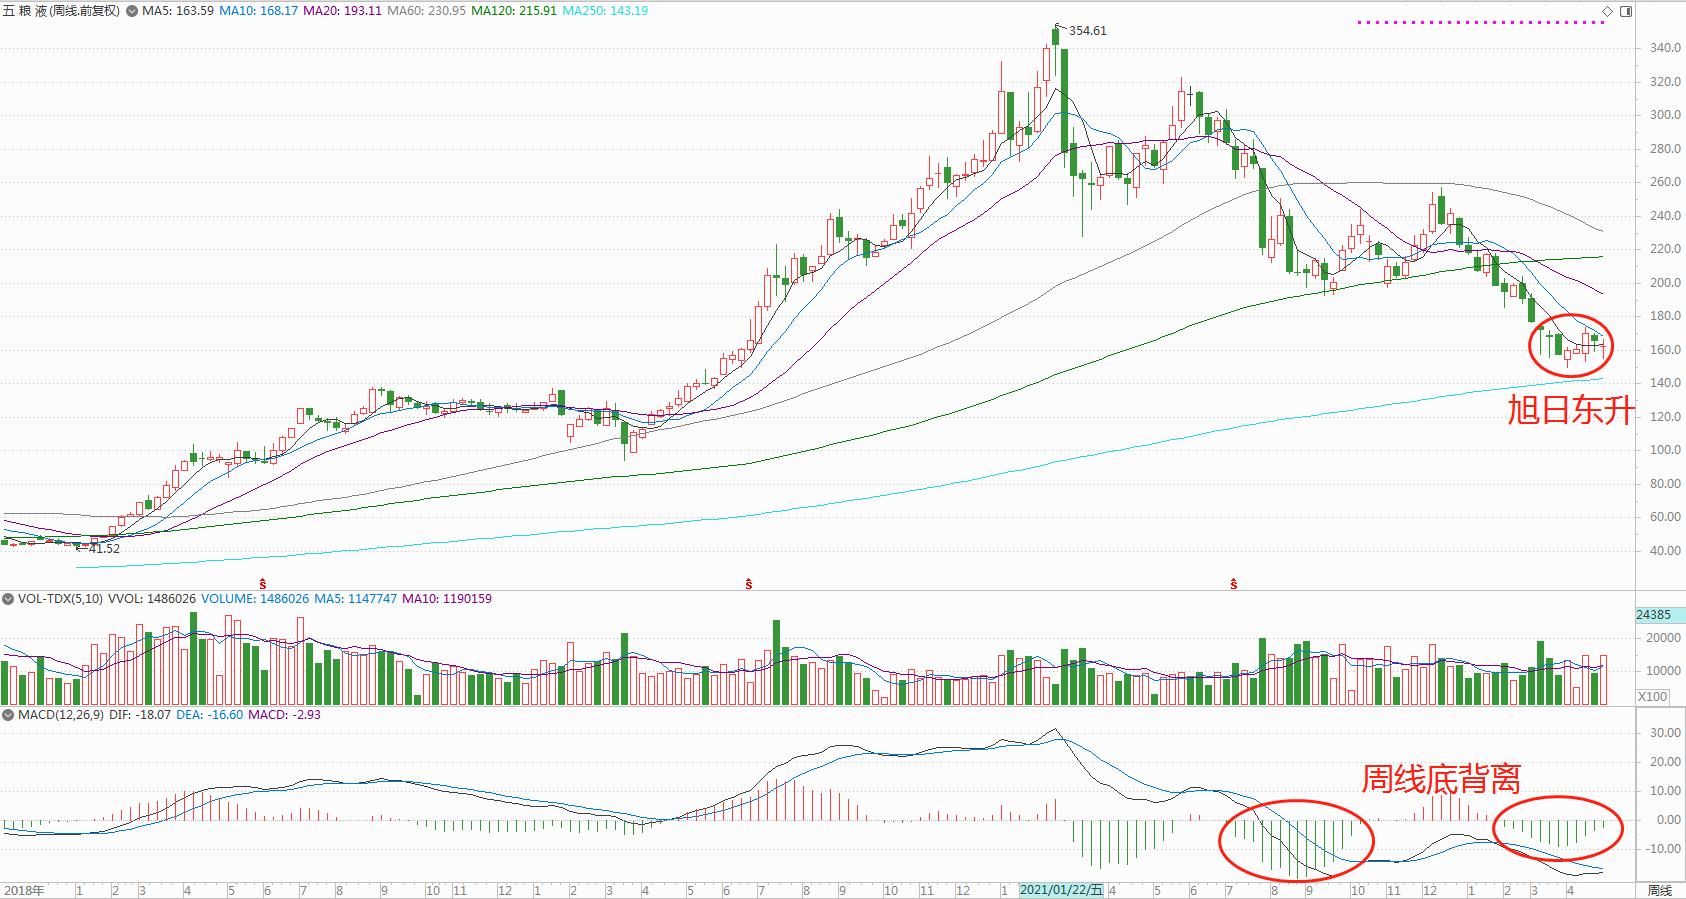Click the VVOL: 1486026 value
This screenshot has width=1686, height=899.
(152, 599)
